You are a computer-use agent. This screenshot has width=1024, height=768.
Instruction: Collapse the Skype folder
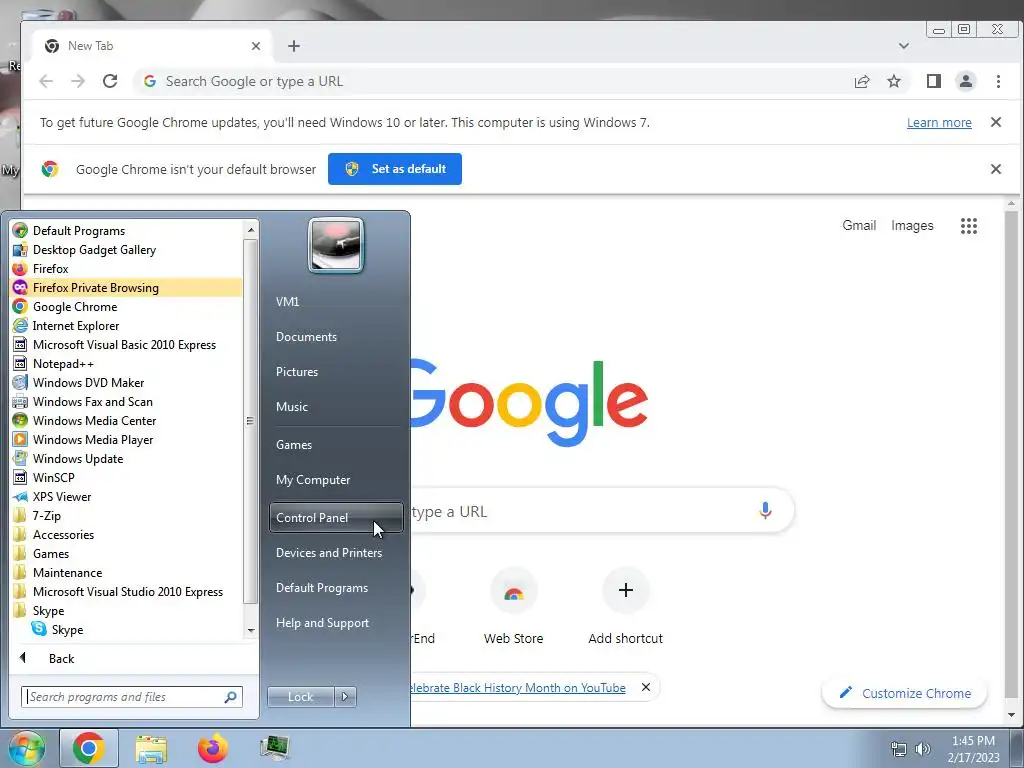(126, 611)
